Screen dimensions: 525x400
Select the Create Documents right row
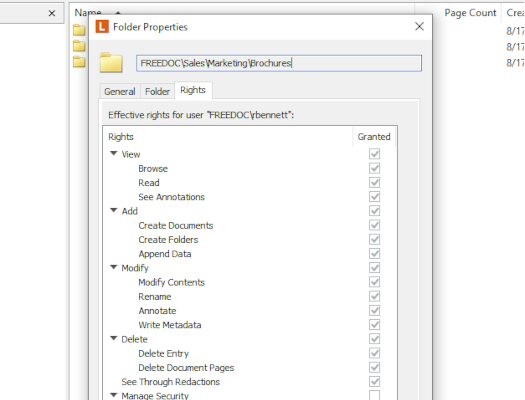[x=176, y=225]
